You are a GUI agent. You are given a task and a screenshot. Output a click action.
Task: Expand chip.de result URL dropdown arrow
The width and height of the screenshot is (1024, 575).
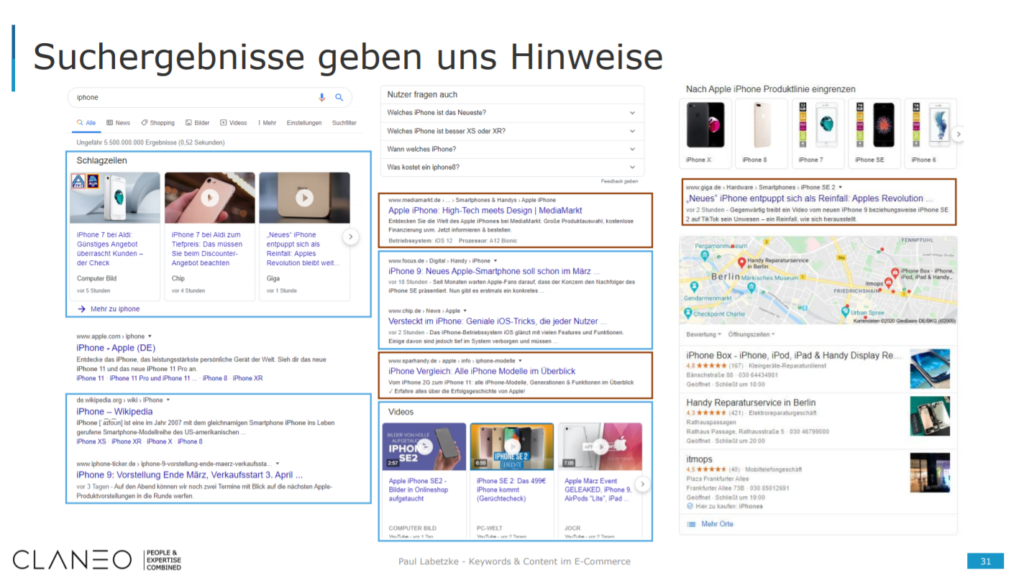point(465,311)
